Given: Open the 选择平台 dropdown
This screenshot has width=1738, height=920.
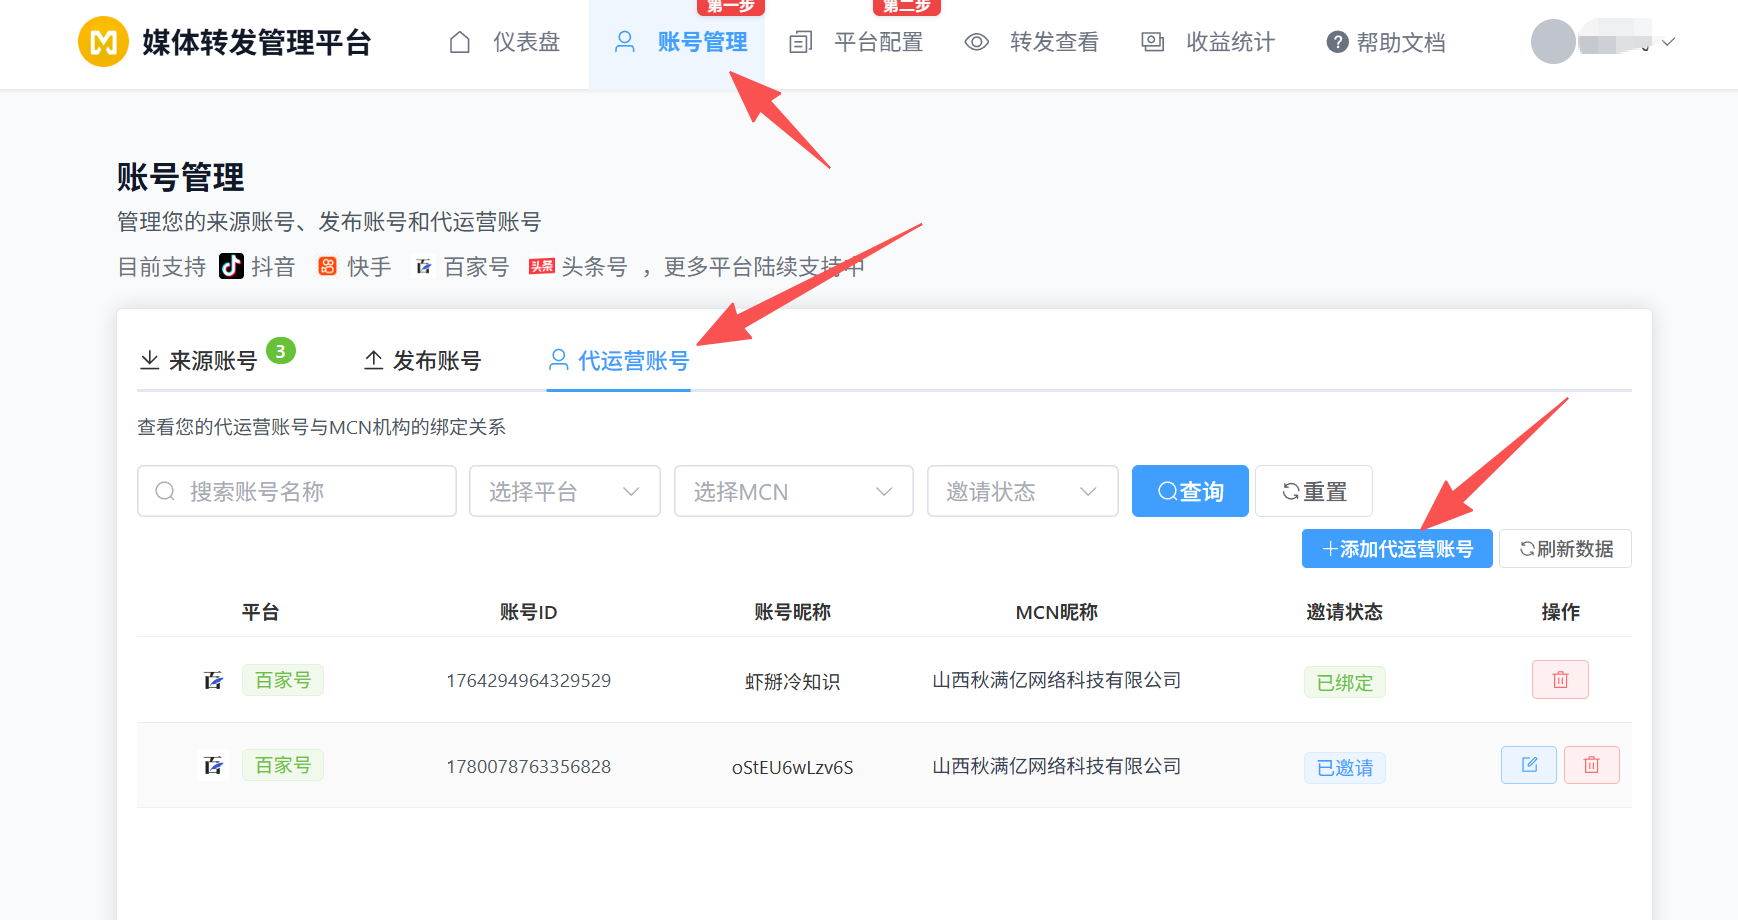Looking at the screenshot, I should pyautogui.click(x=564, y=491).
